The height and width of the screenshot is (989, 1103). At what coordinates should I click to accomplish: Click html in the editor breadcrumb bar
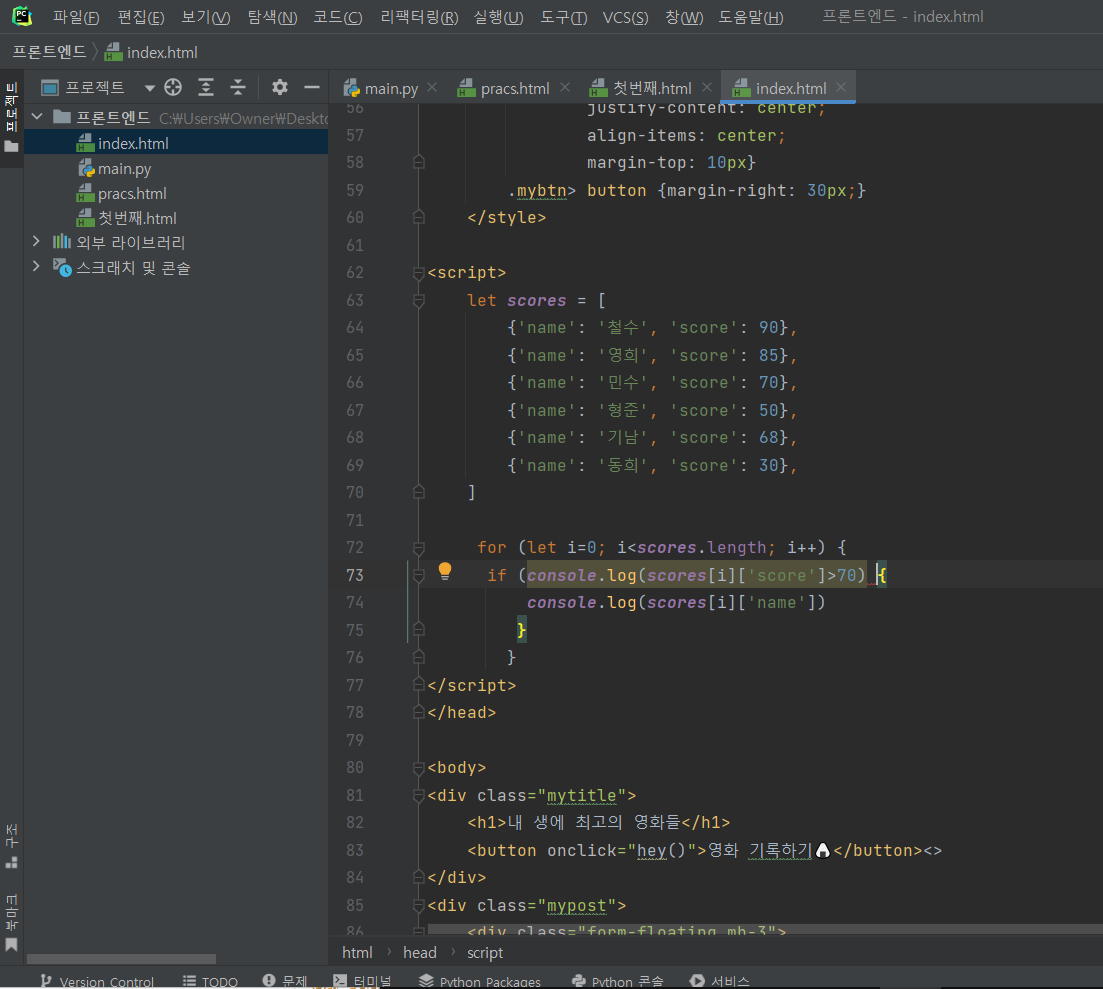(357, 952)
